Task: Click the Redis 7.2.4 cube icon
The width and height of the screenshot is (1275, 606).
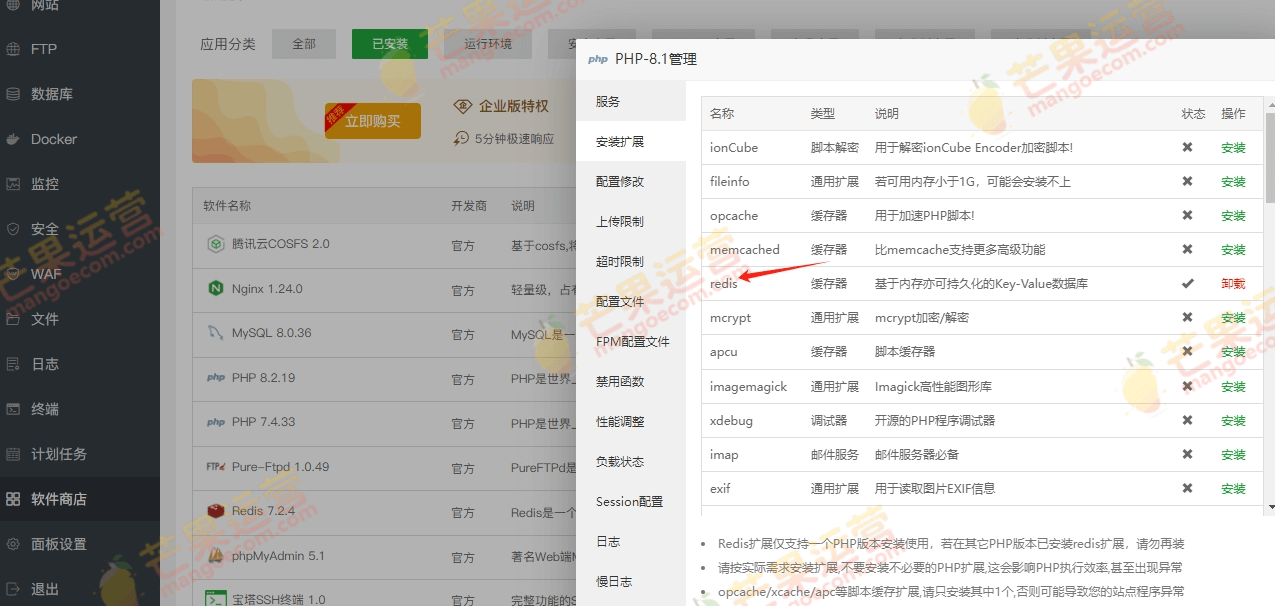Action: [x=215, y=511]
